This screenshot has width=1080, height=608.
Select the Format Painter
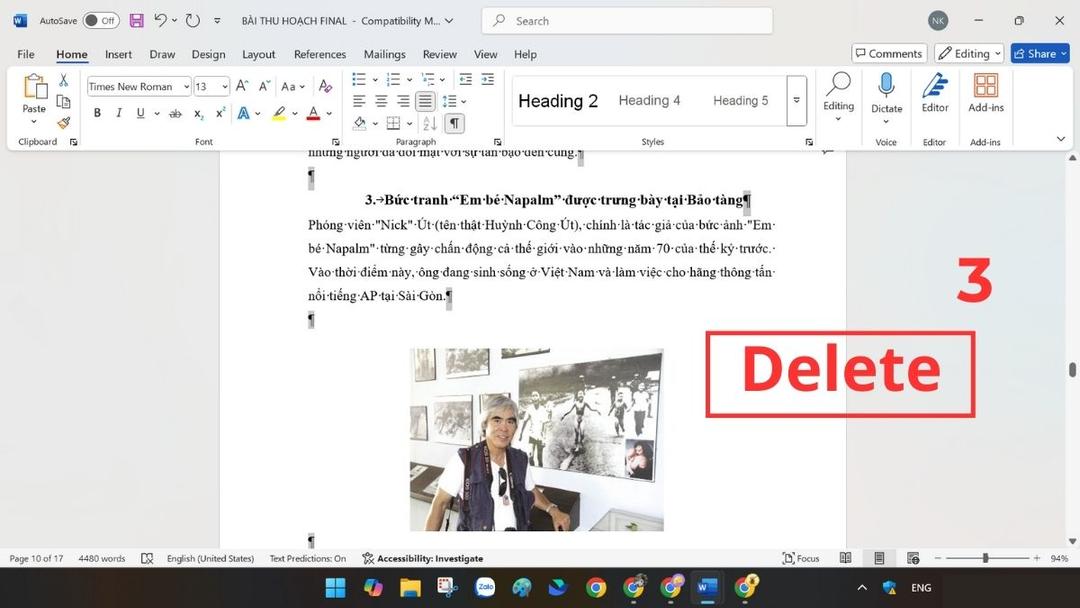[62, 123]
